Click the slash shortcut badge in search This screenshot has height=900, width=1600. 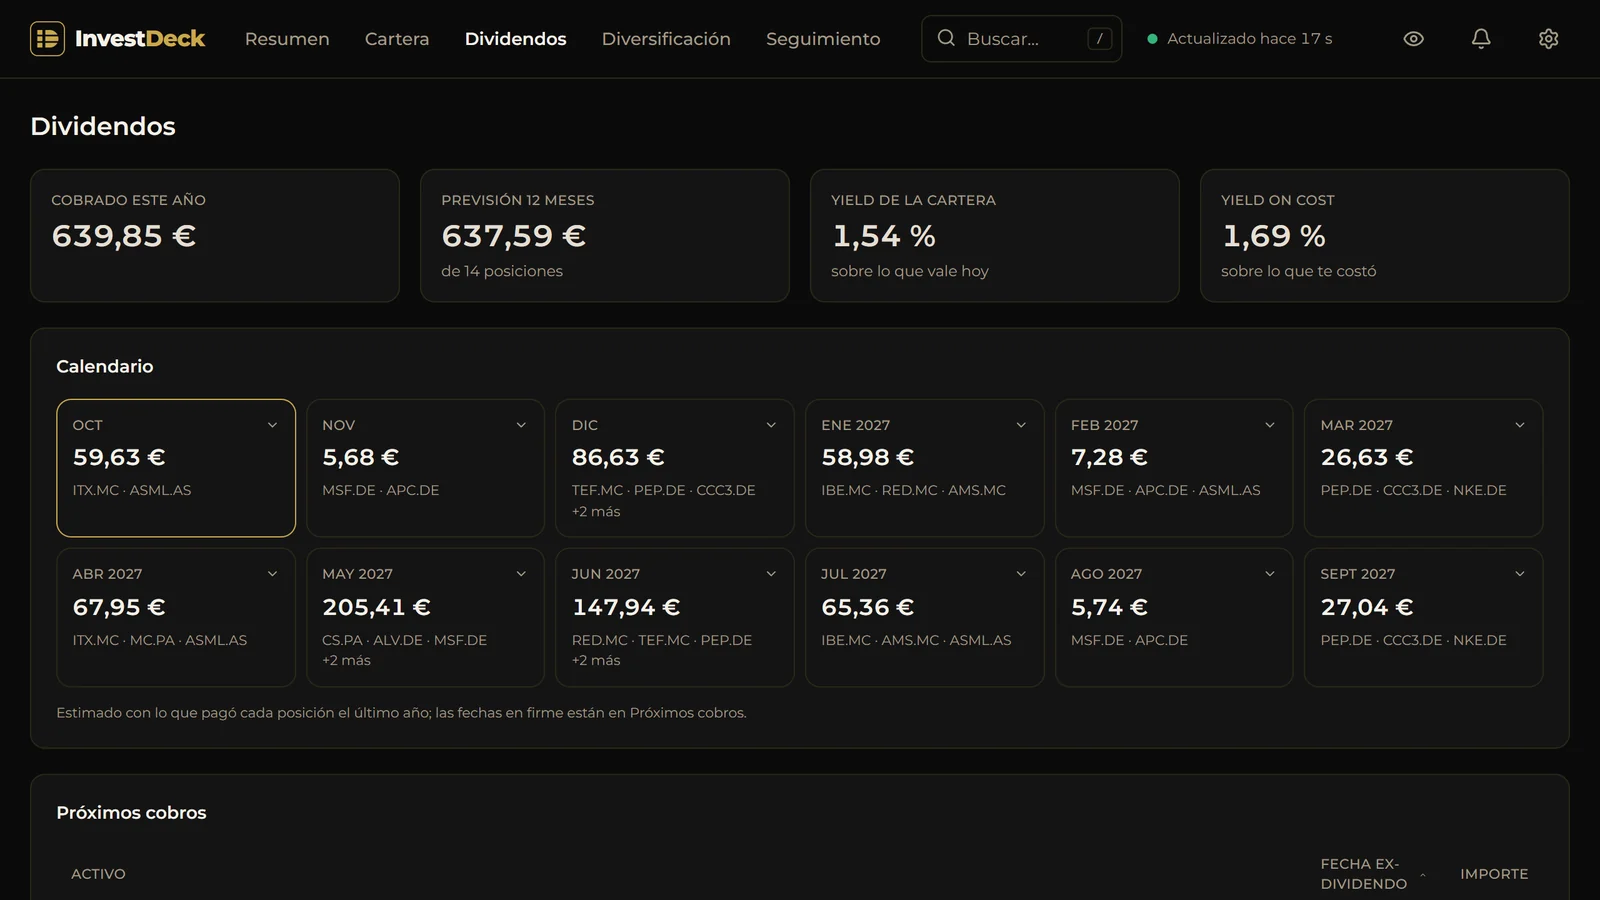click(x=1099, y=39)
